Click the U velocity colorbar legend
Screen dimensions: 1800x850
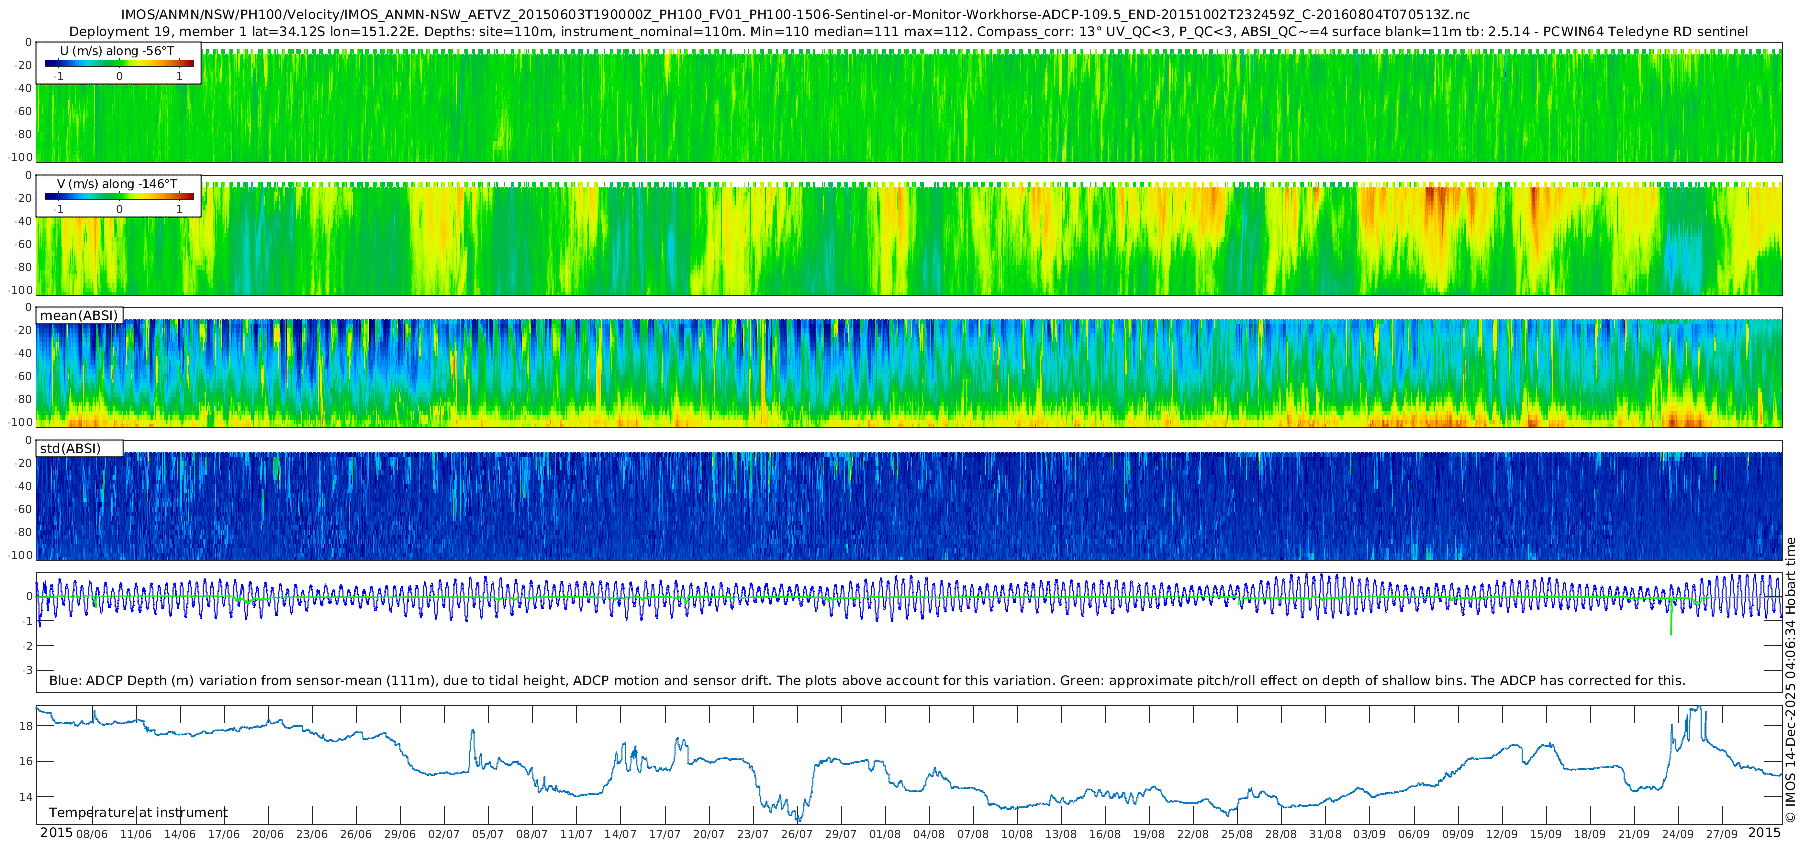[x=119, y=64]
